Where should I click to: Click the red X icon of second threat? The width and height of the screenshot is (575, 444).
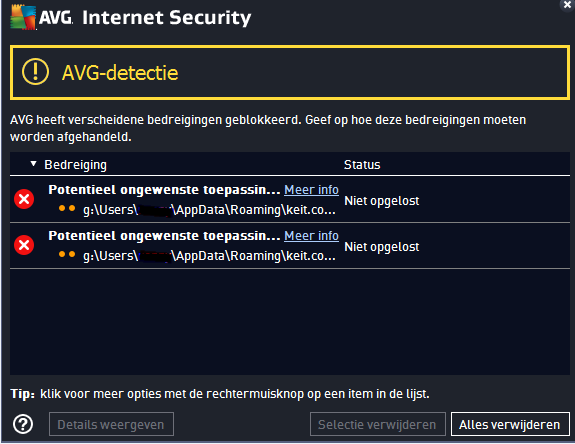click(24, 245)
